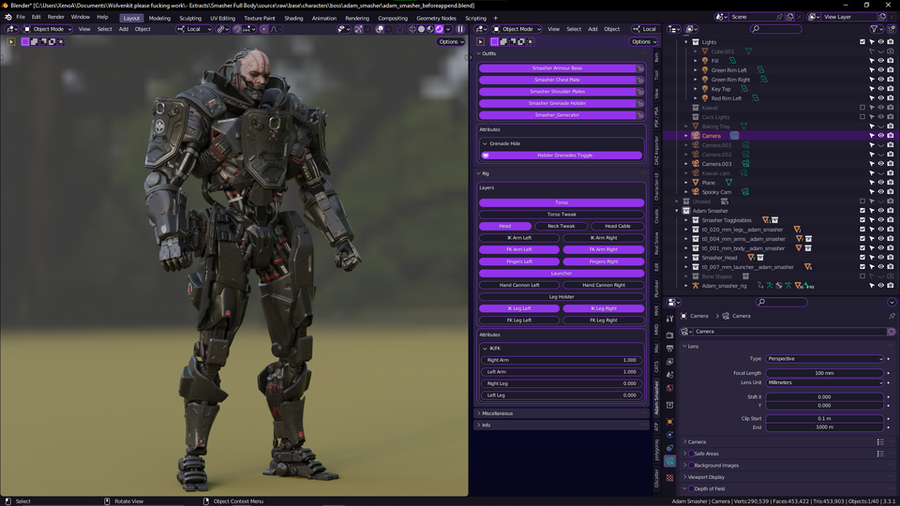Toggle the Torso Tweak rig layer
Viewport: 900px width, 506px height.
(x=561, y=214)
